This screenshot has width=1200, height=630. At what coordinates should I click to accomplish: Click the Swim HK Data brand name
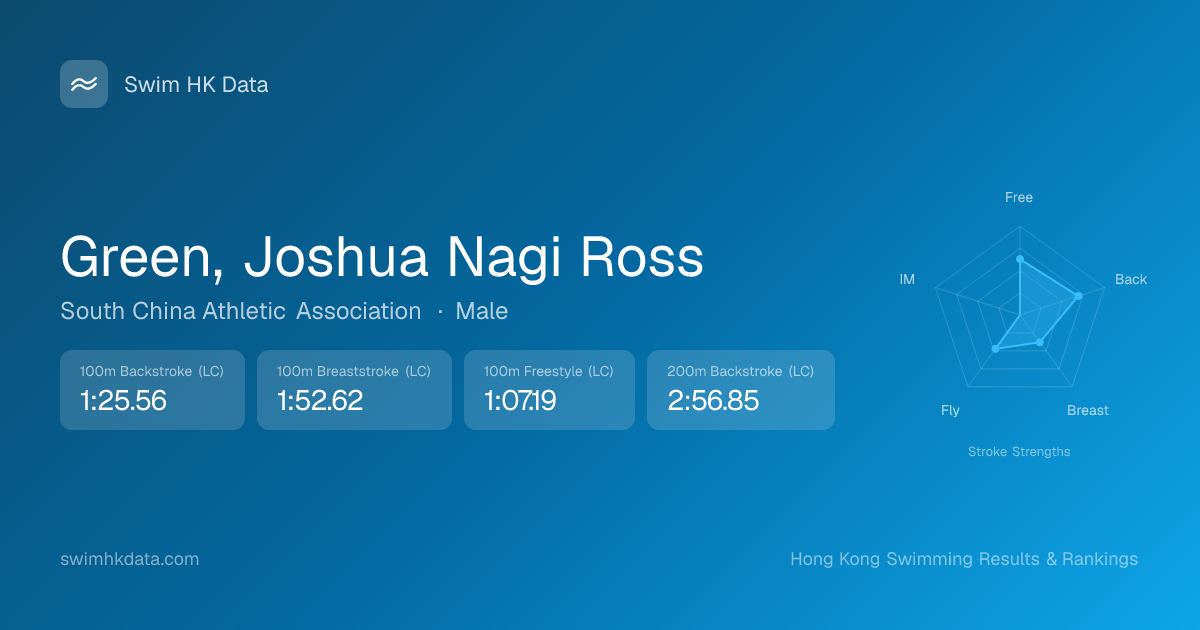tap(196, 85)
